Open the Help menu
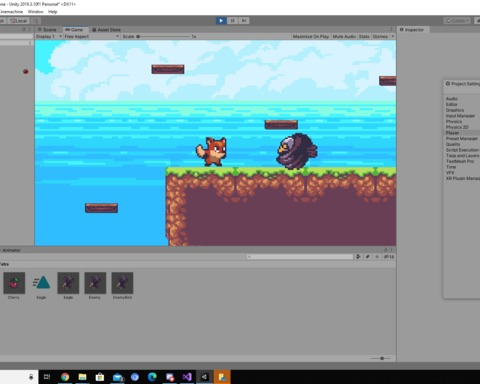Image resolution: width=480 pixels, height=384 pixels. (53, 12)
